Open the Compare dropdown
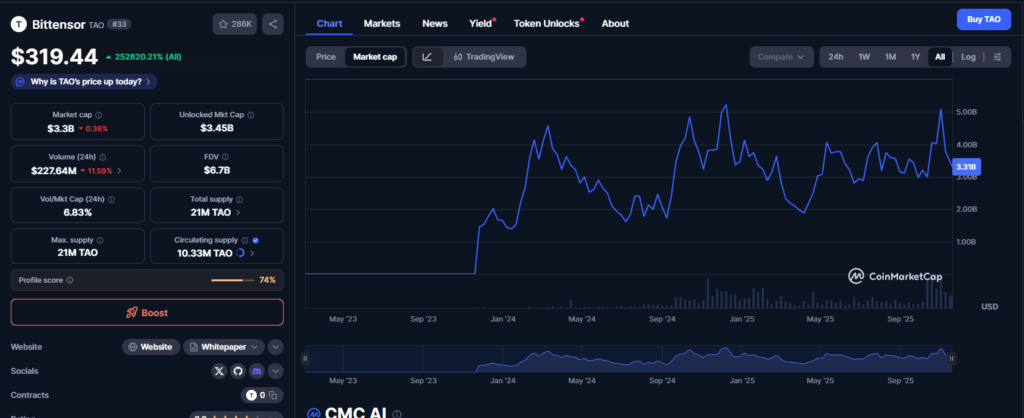The width and height of the screenshot is (1024, 418). coord(781,57)
